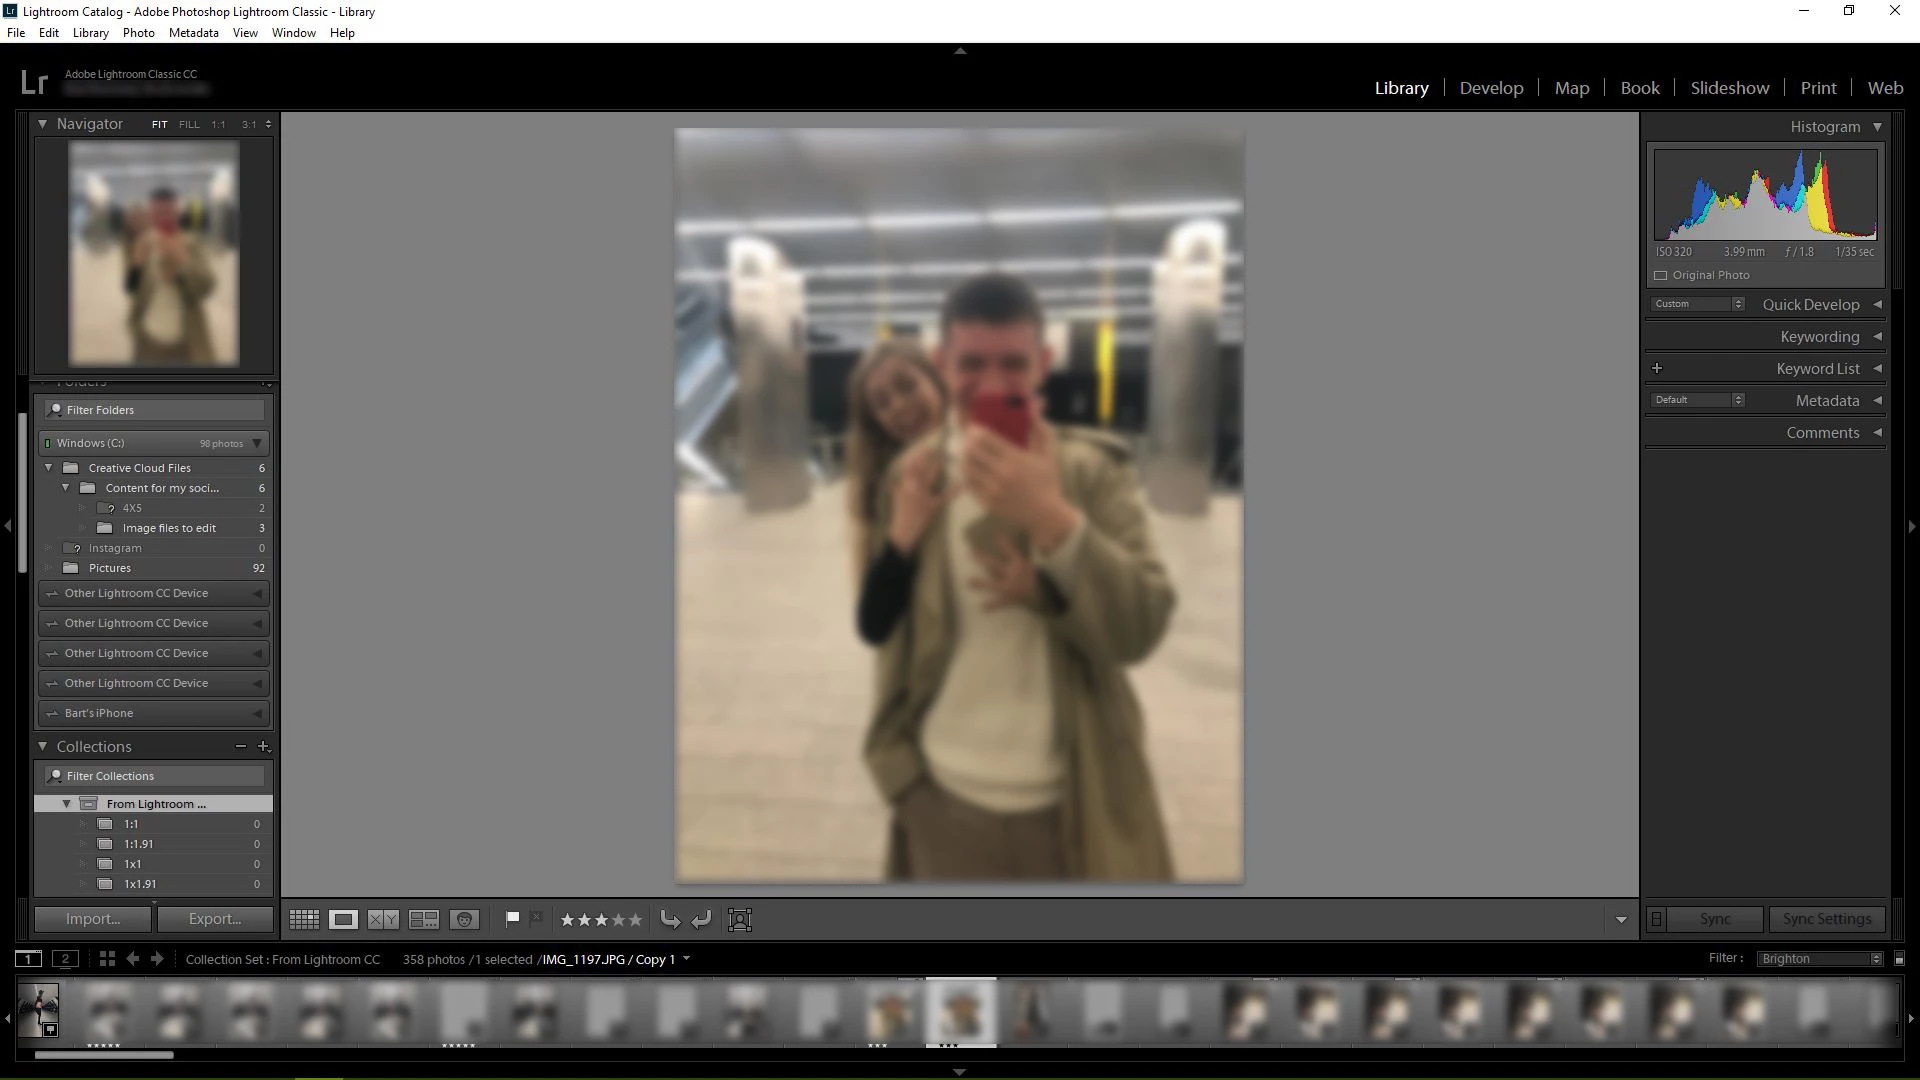
Task: Open Survey view
Action: coord(424,920)
